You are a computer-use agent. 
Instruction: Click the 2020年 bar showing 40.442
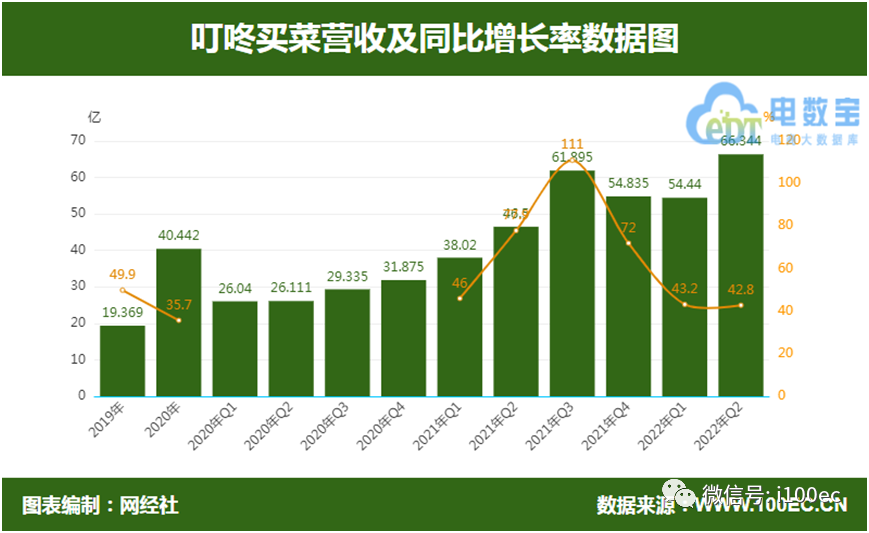[178, 323]
